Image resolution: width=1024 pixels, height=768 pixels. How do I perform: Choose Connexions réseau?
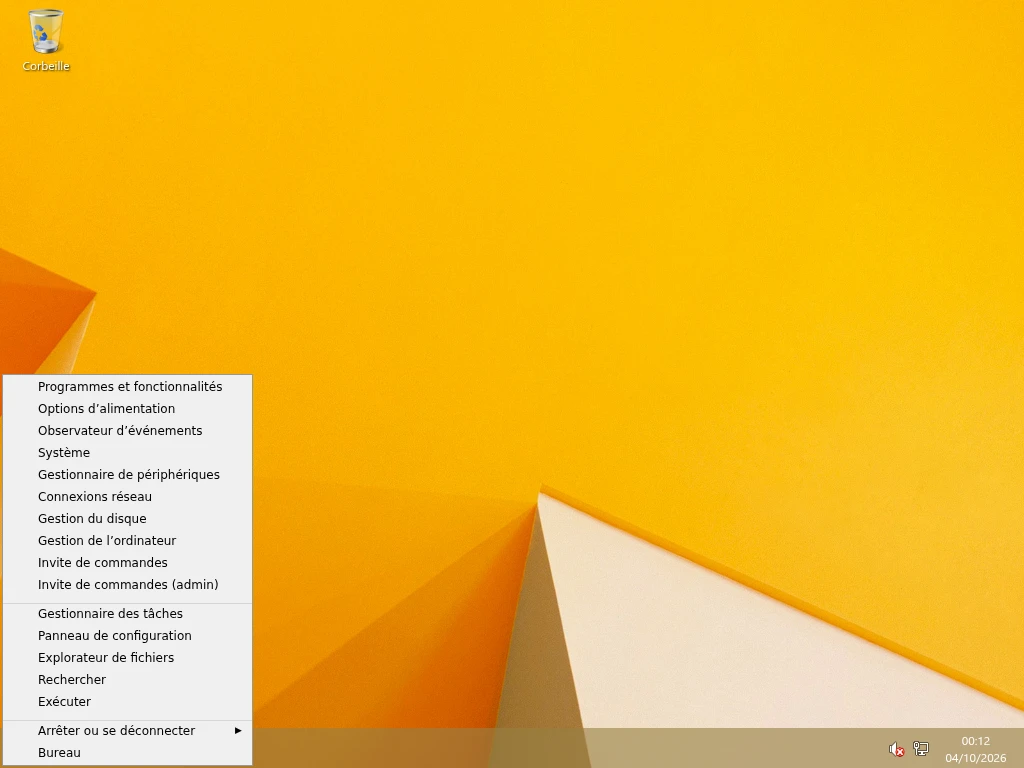click(x=127, y=496)
